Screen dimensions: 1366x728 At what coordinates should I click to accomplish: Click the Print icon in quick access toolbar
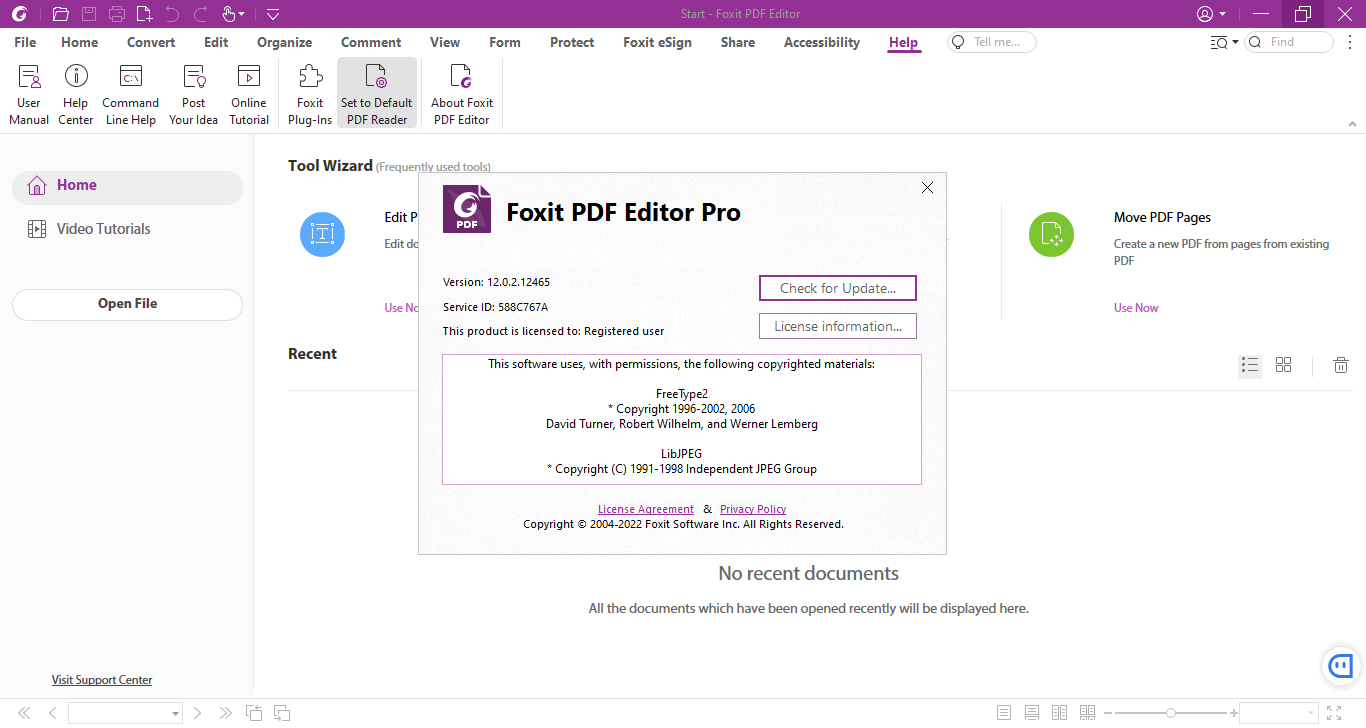tap(116, 14)
